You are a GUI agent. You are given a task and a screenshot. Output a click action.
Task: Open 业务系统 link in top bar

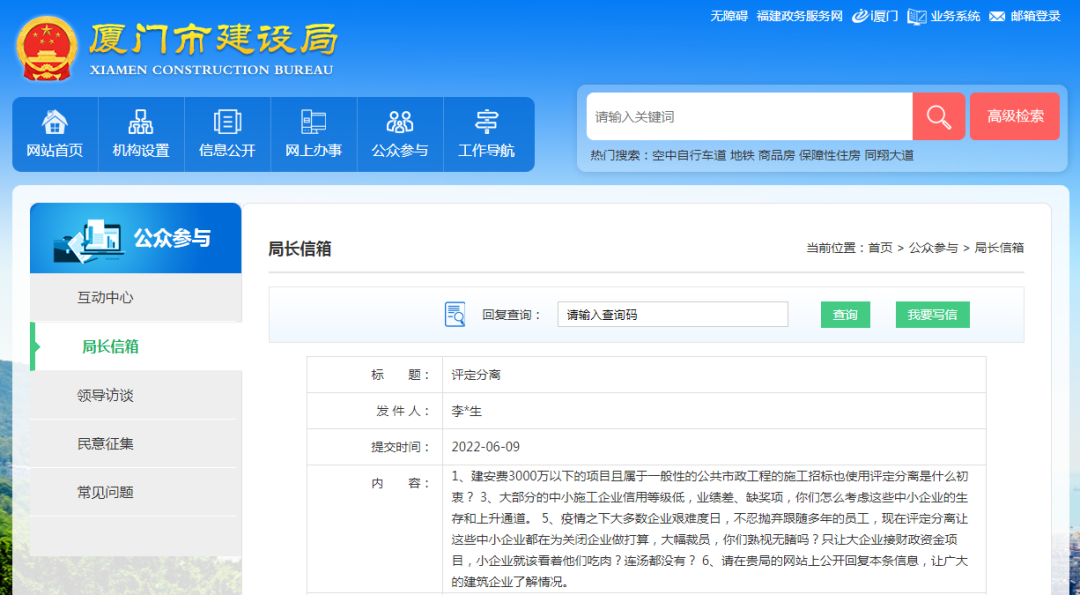point(944,16)
